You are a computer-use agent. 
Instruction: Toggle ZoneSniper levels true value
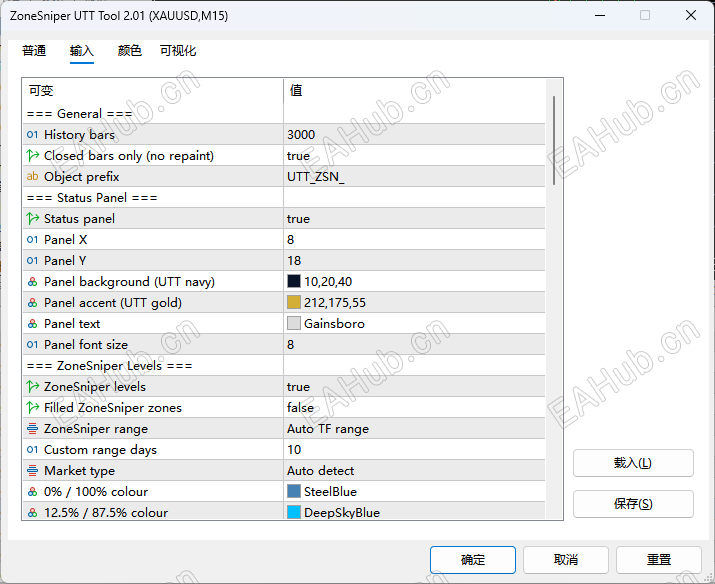point(414,386)
